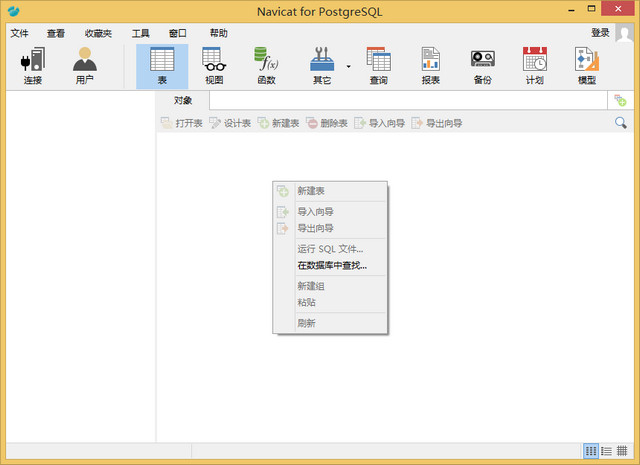Choose 粘贴 in the context menu
The image size is (640, 465).
coord(330,303)
